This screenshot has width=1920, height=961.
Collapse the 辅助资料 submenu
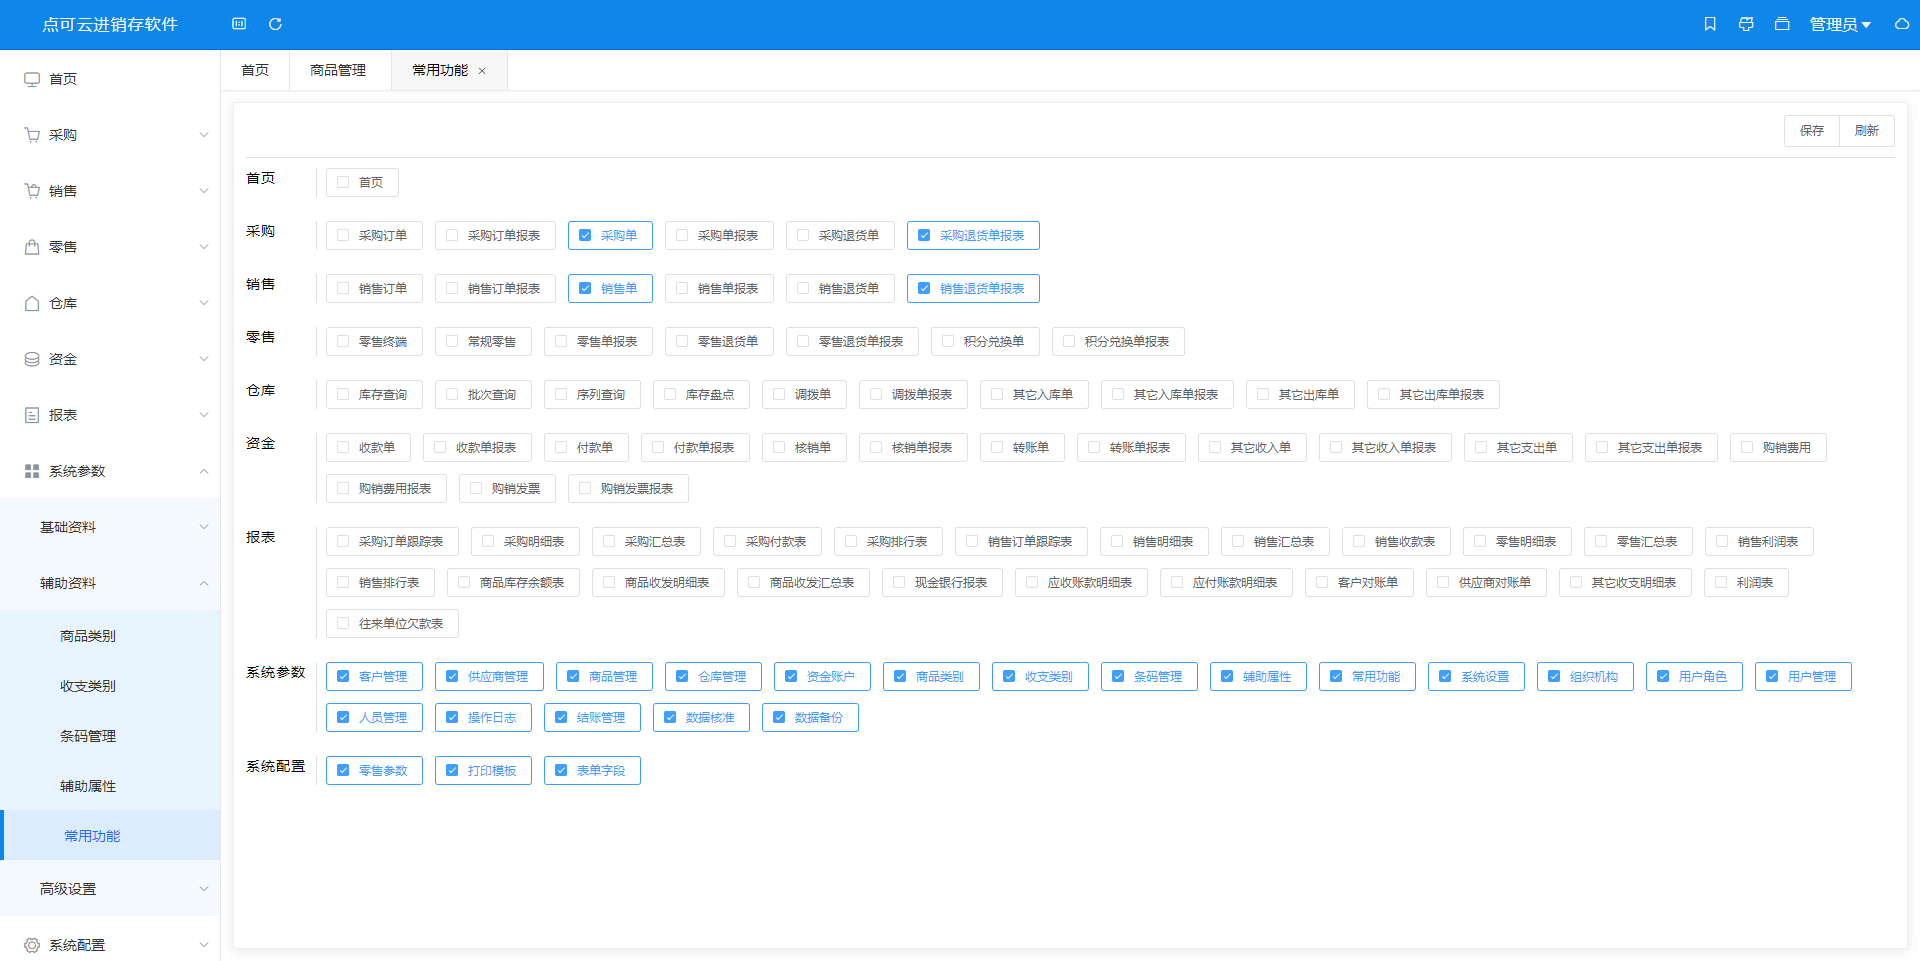pyautogui.click(x=110, y=583)
